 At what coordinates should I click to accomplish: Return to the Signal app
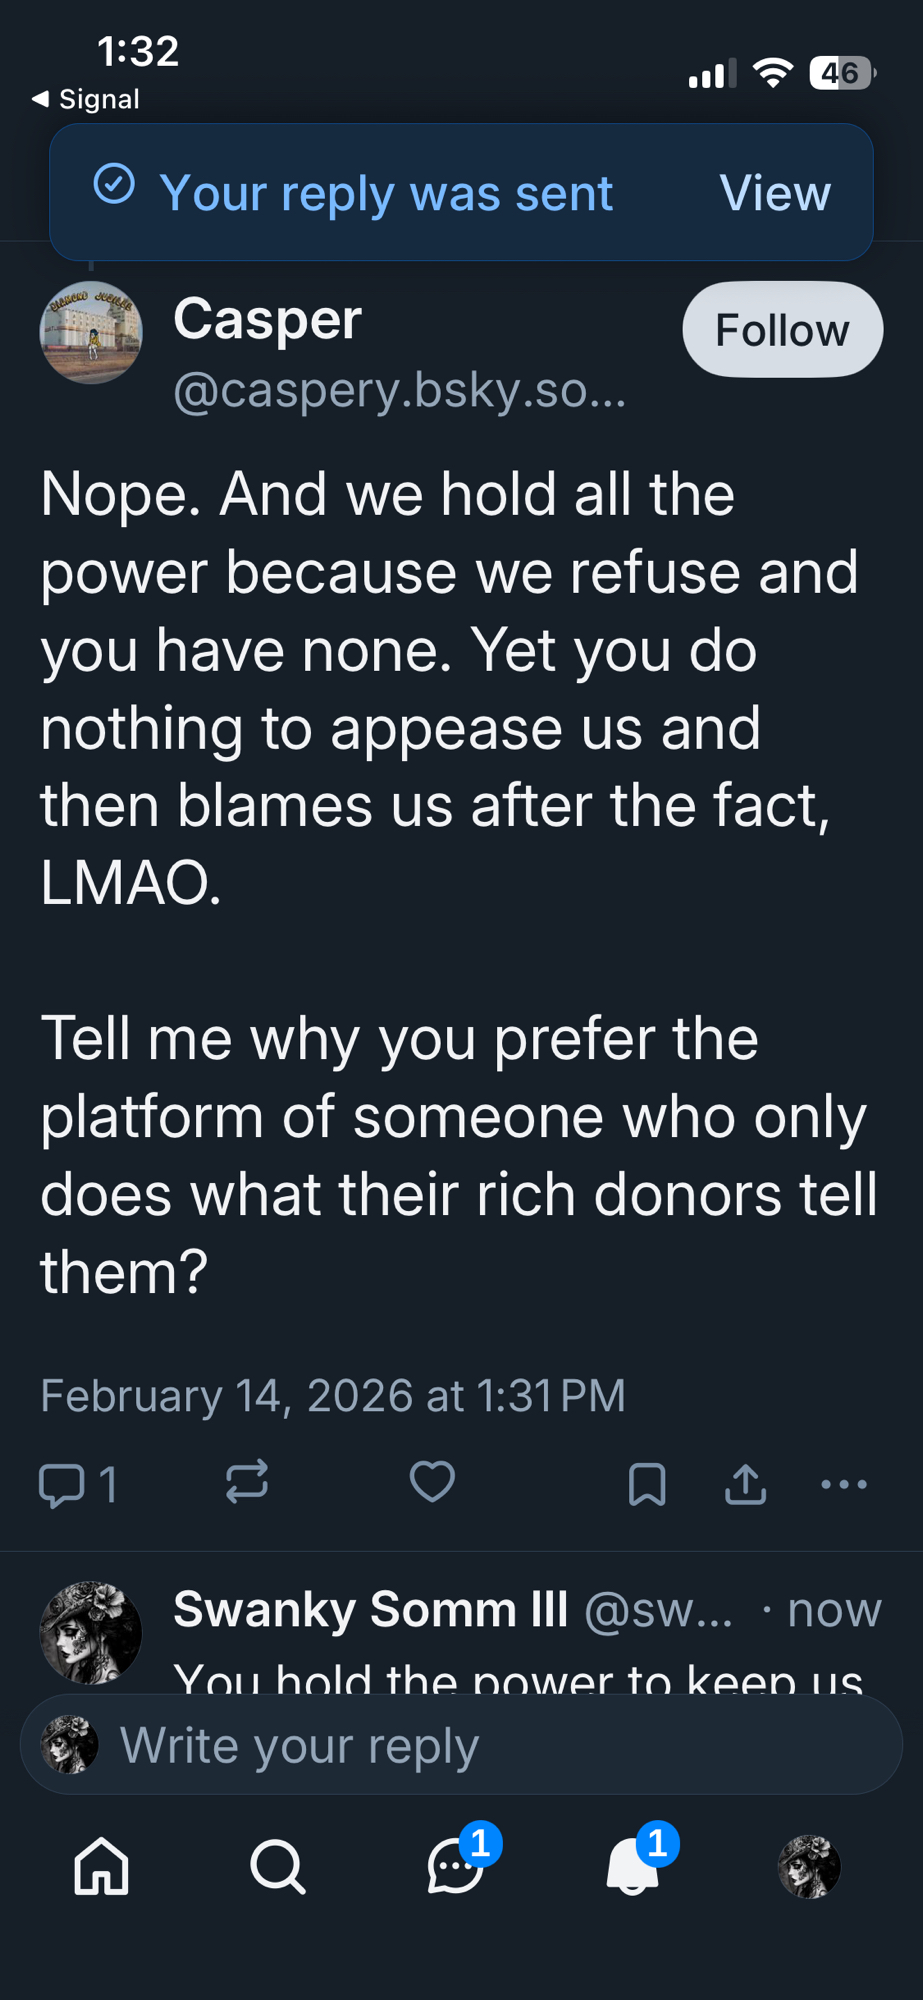click(x=86, y=99)
